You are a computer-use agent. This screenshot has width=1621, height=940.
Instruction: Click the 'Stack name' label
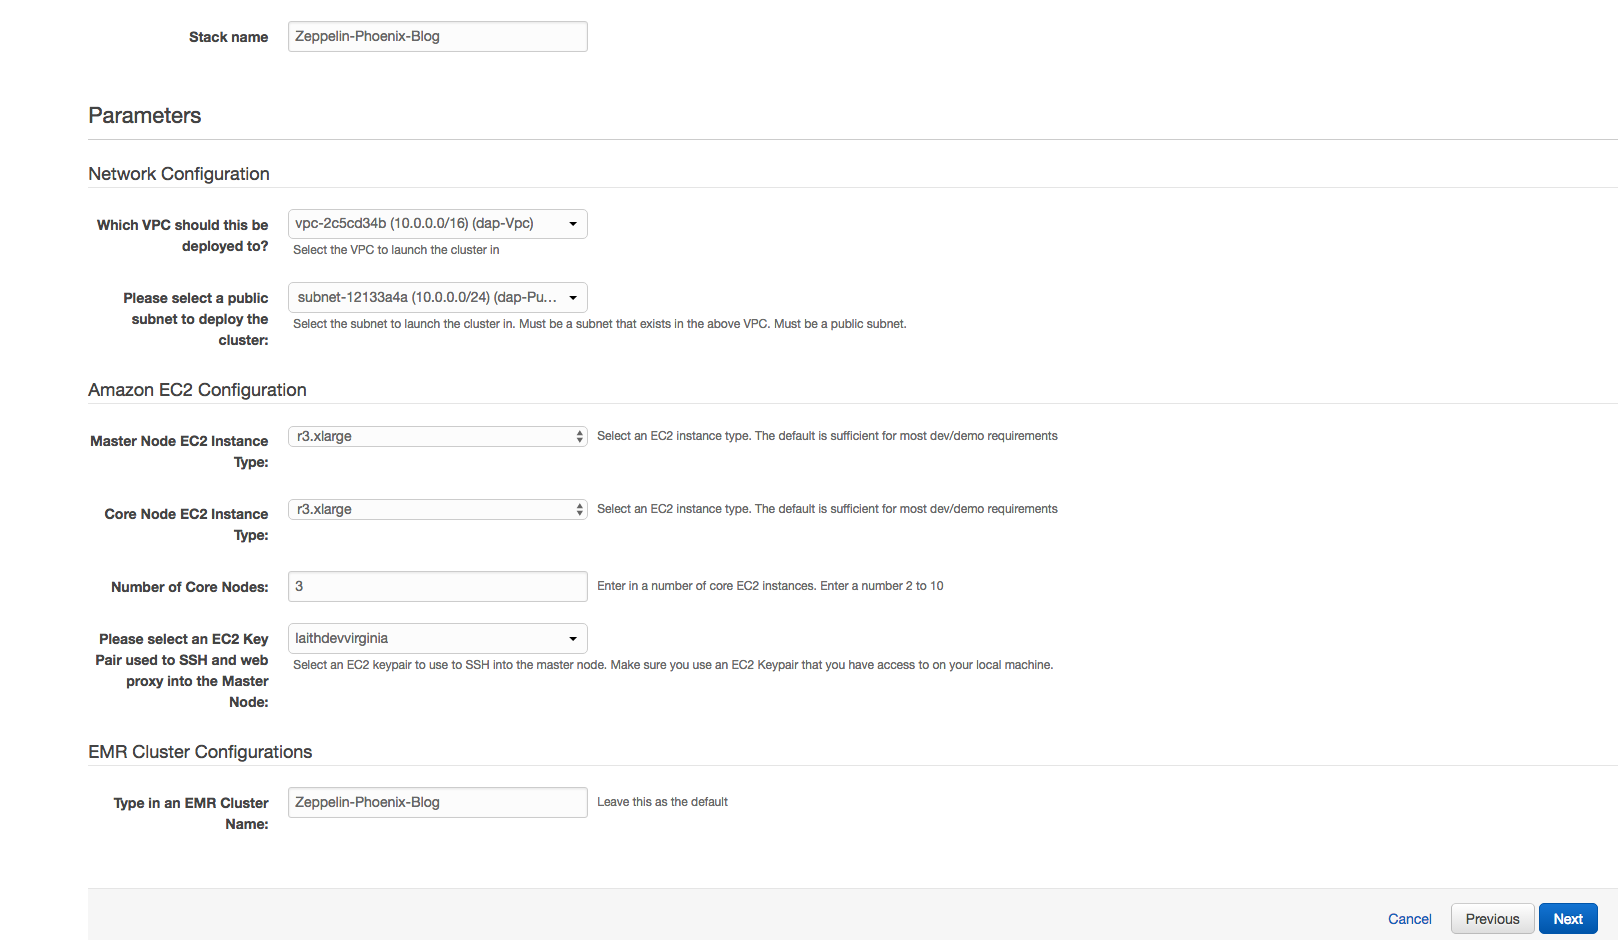point(228,37)
